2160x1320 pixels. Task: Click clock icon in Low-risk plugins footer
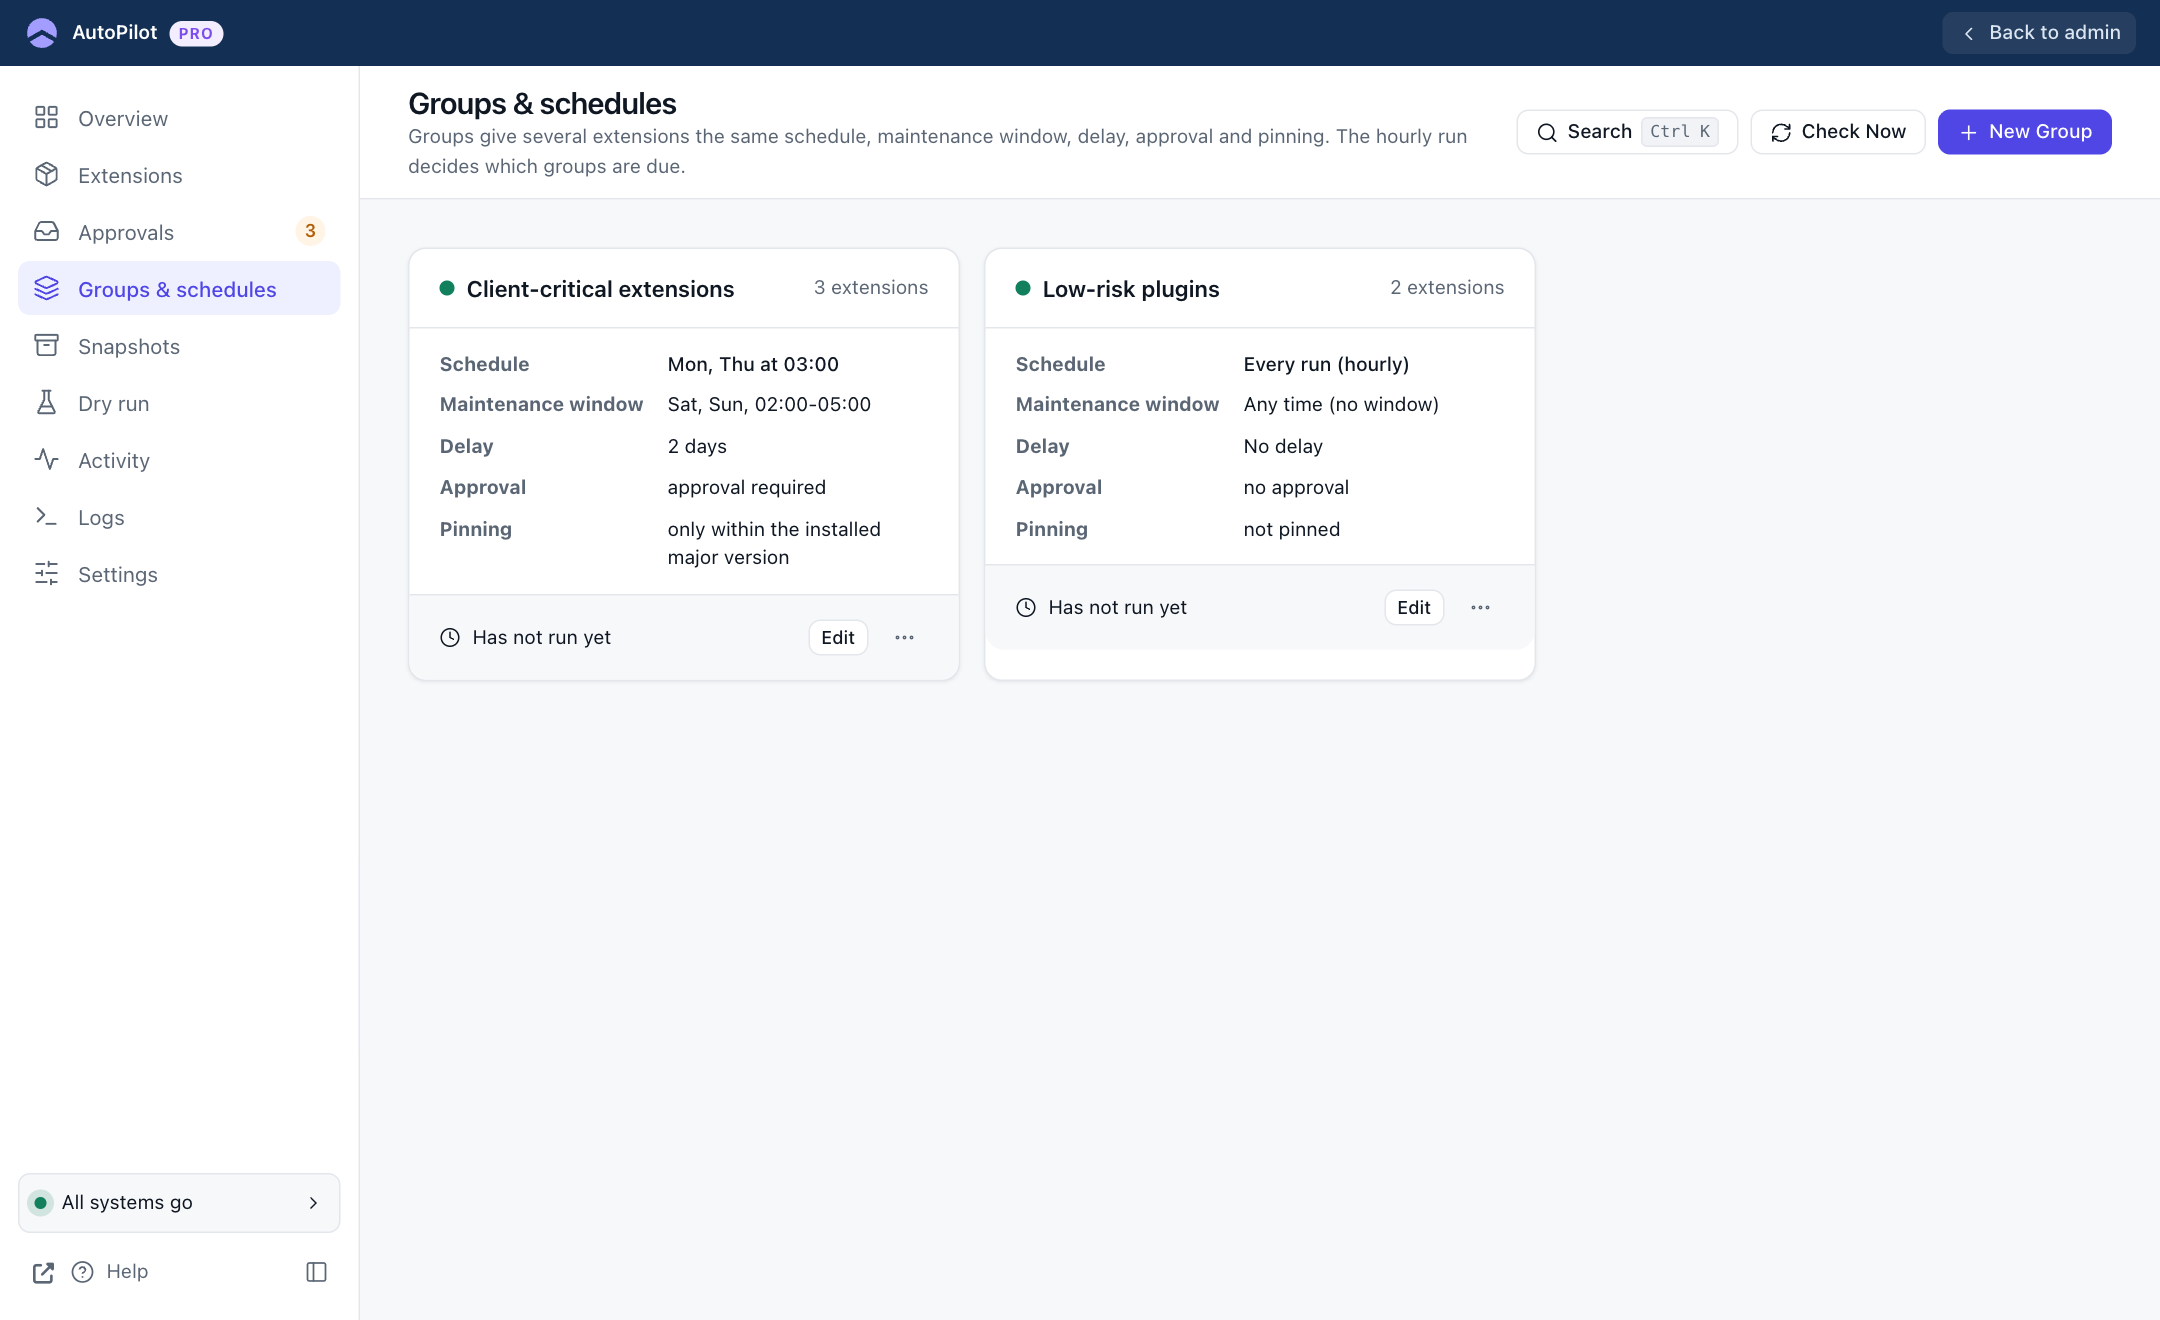pyautogui.click(x=1026, y=608)
